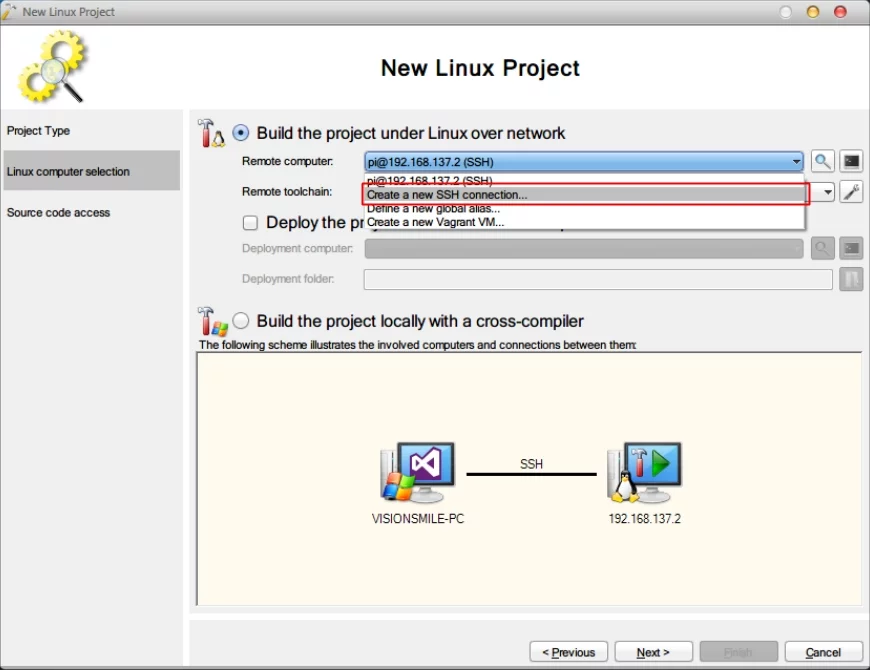The image size is (870, 670).
Task: Enable the Deploy the project checkbox
Action: pyautogui.click(x=250, y=223)
